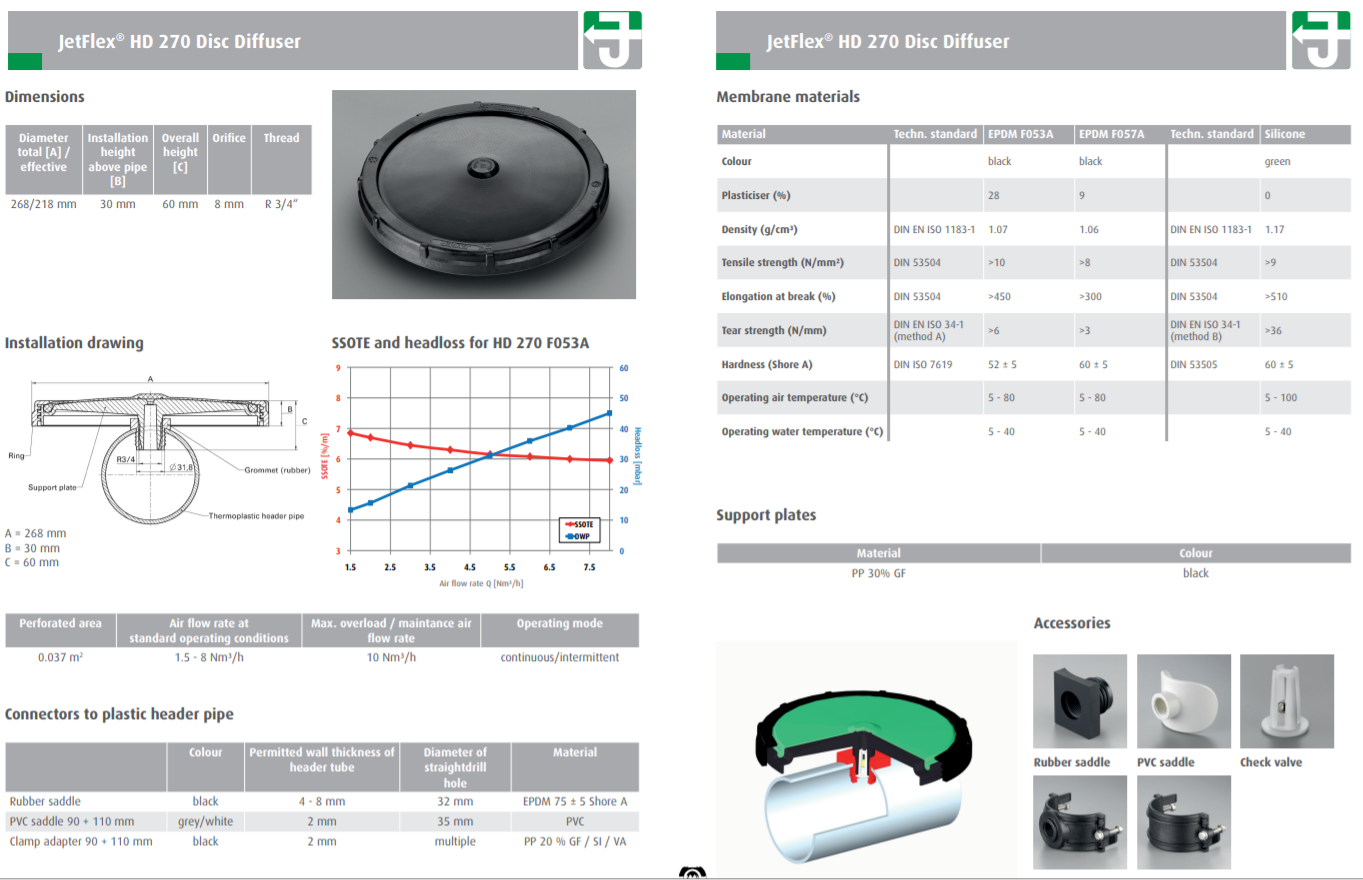1363x880 pixels.
Task: Click 'SSOTE and headloss for HD 270 F053A' heading
Action: [460, 343]
